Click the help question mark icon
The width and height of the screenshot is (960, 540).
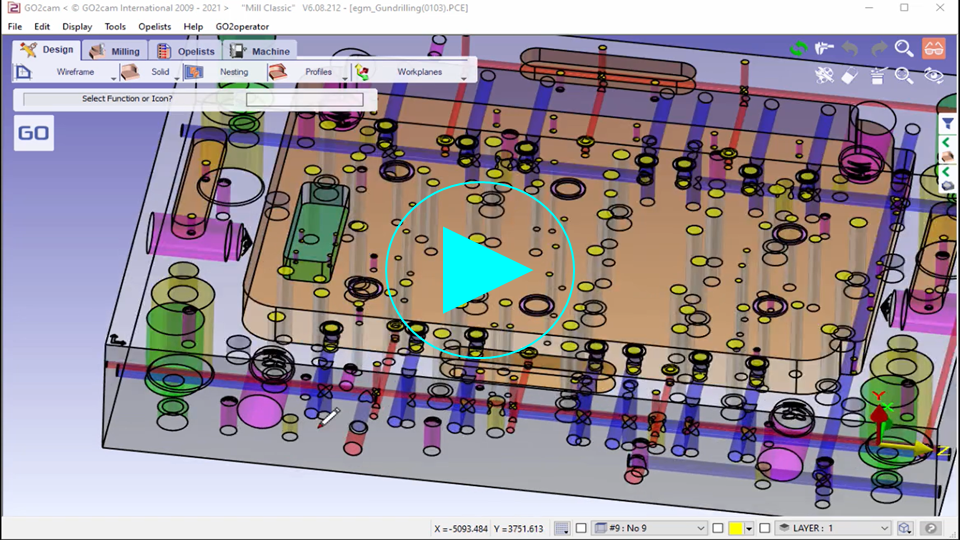pos(931,528)
